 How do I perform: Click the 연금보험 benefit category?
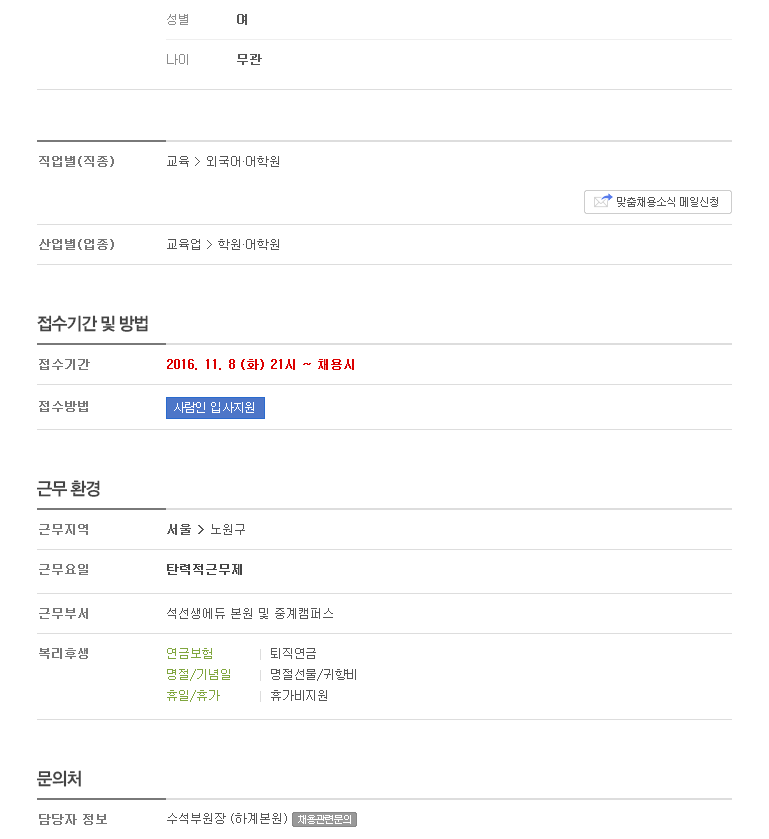(x=189, y=653)
